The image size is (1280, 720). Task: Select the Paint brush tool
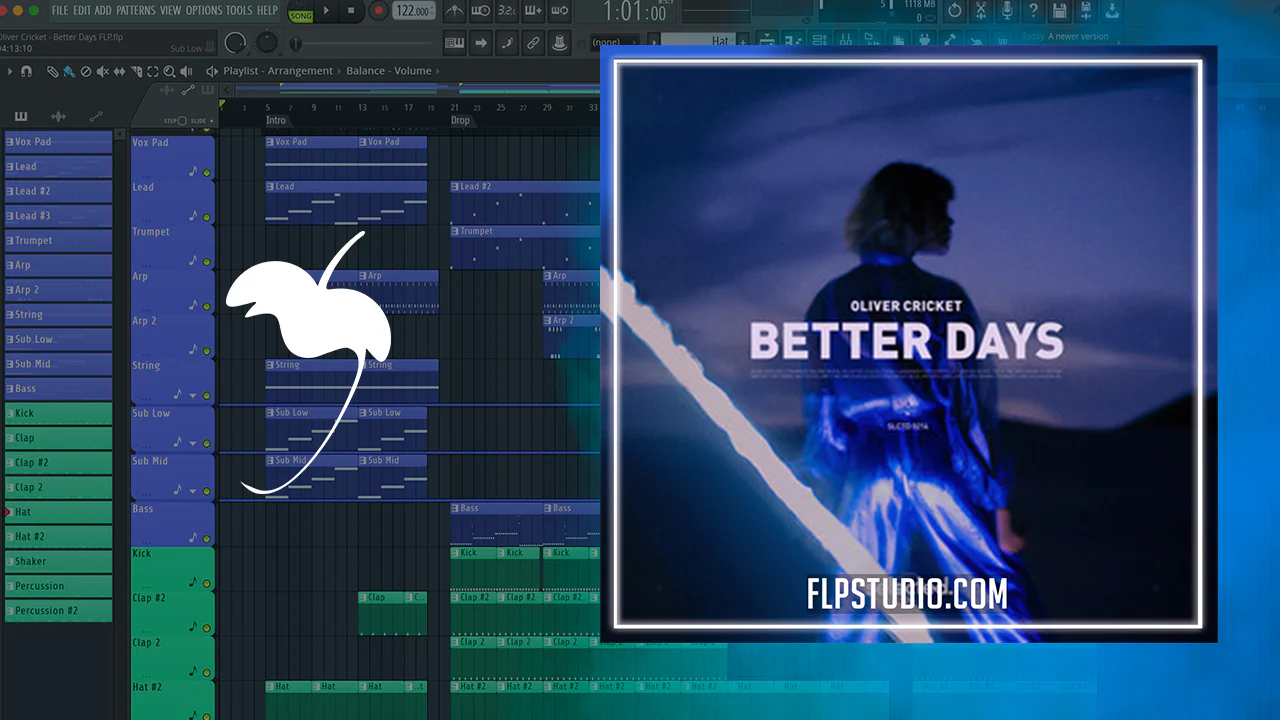[68, 71]
